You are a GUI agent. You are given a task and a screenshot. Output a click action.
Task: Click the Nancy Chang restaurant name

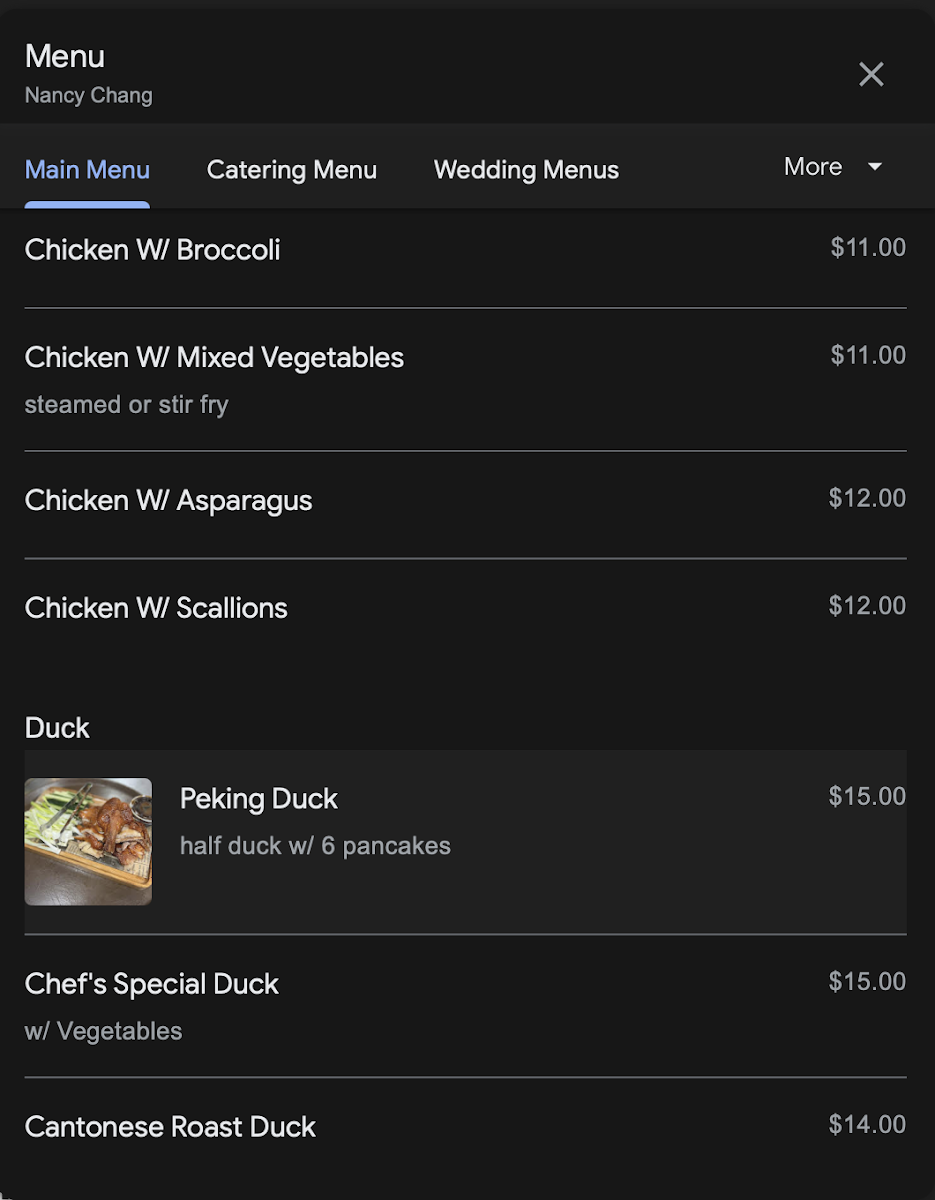click(89, 96)
